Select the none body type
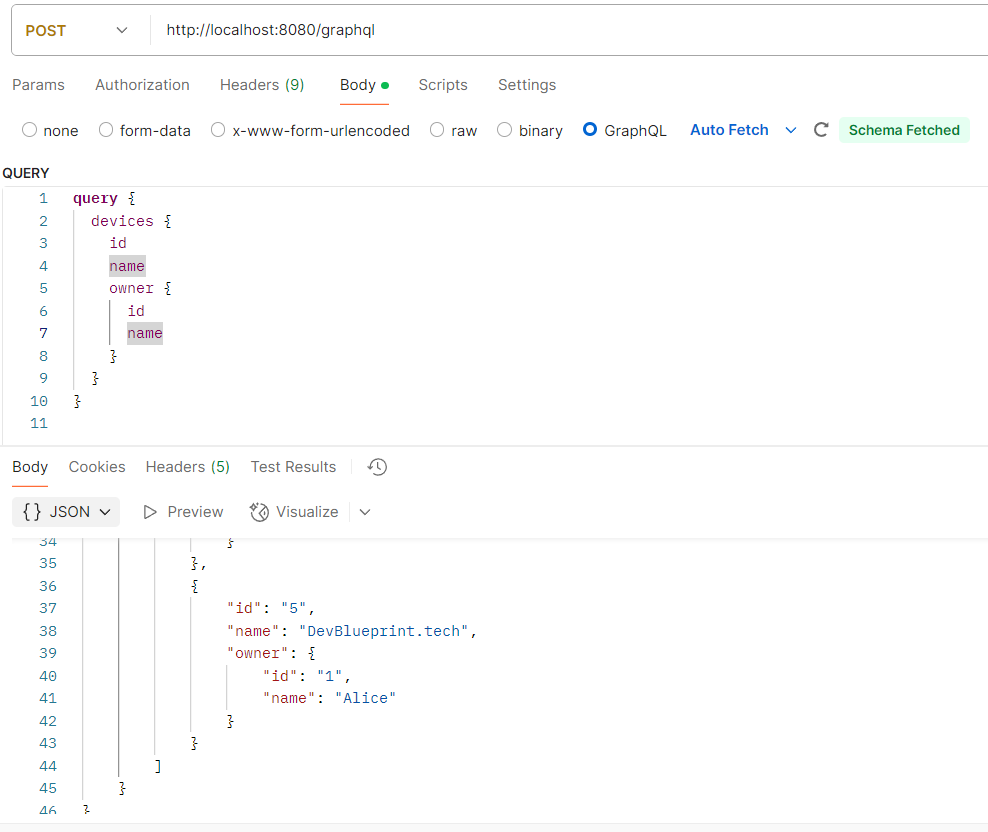 [30, 130]
